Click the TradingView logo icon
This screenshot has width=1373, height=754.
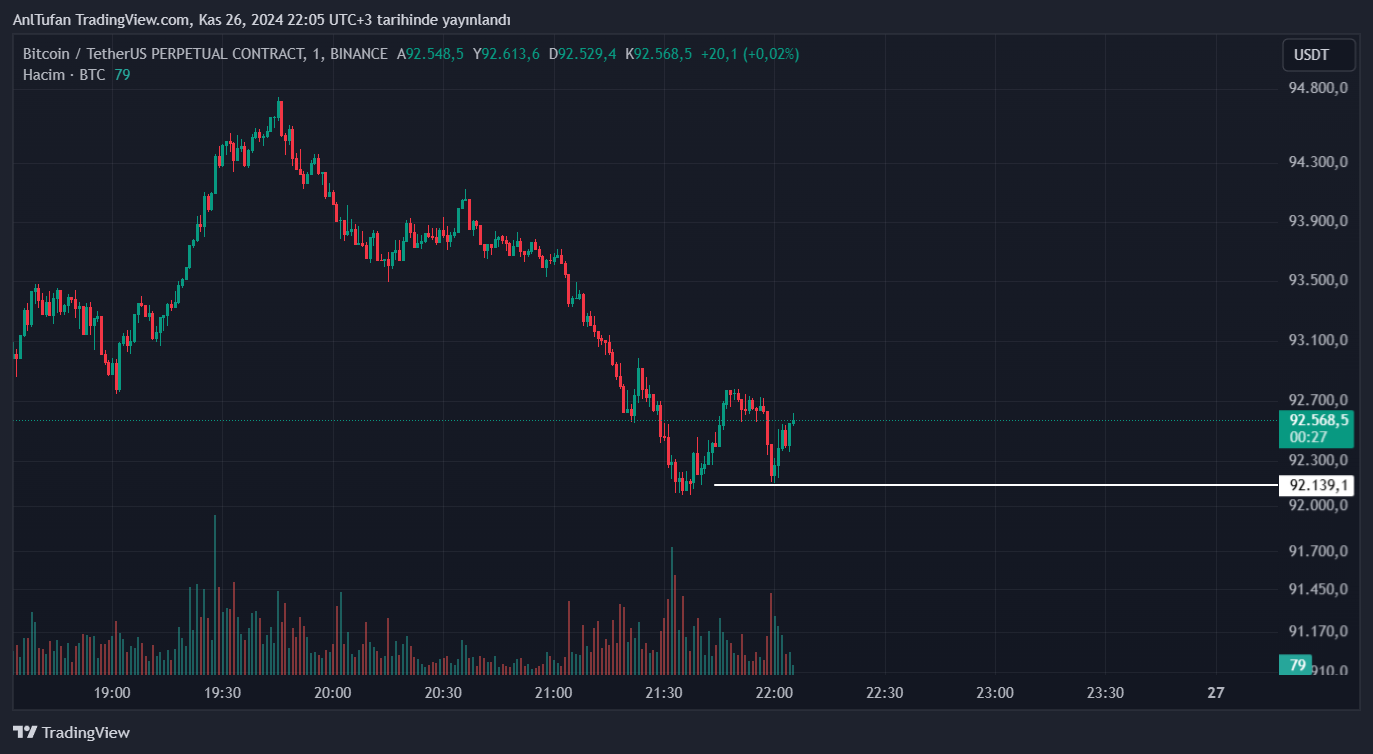[x=25, y=732]
